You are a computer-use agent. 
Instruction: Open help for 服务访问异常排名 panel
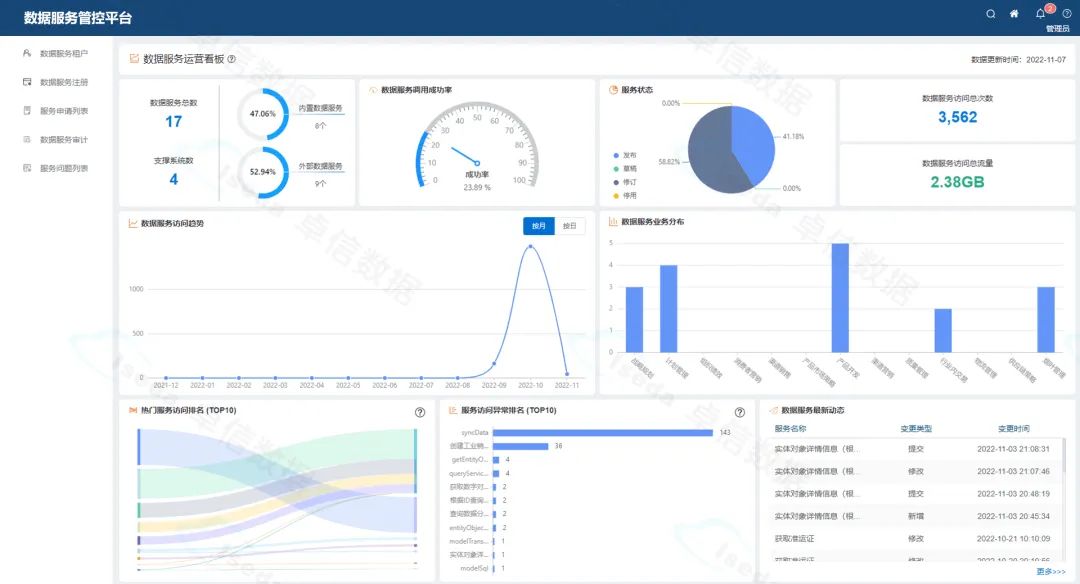[x=740, y=412]
